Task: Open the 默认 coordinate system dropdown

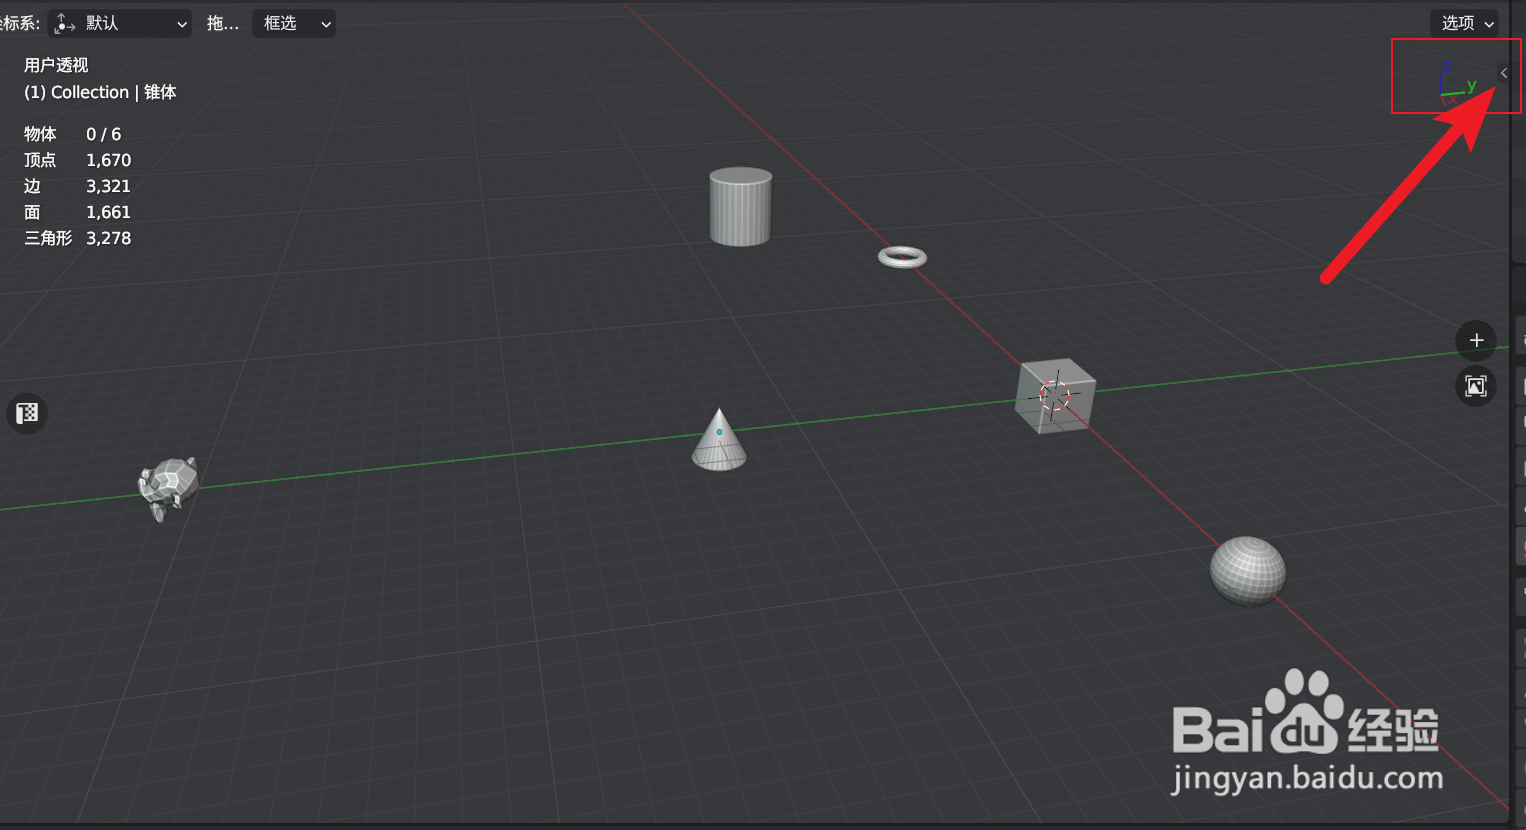Action: coord(119,23)
